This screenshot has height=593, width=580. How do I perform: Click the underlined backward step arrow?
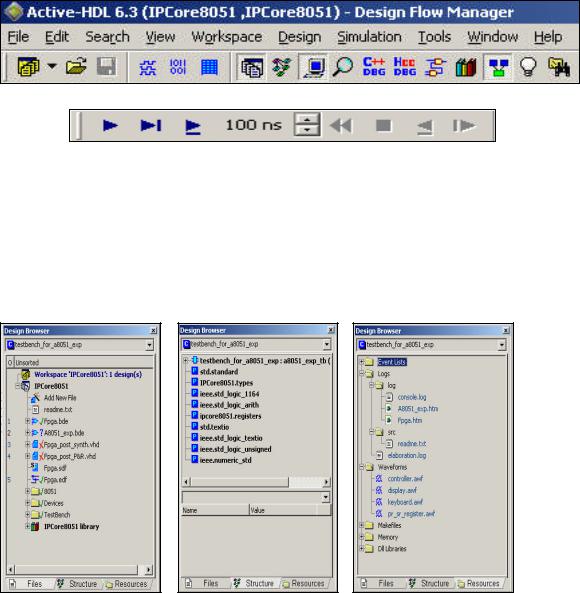(425, 127)
